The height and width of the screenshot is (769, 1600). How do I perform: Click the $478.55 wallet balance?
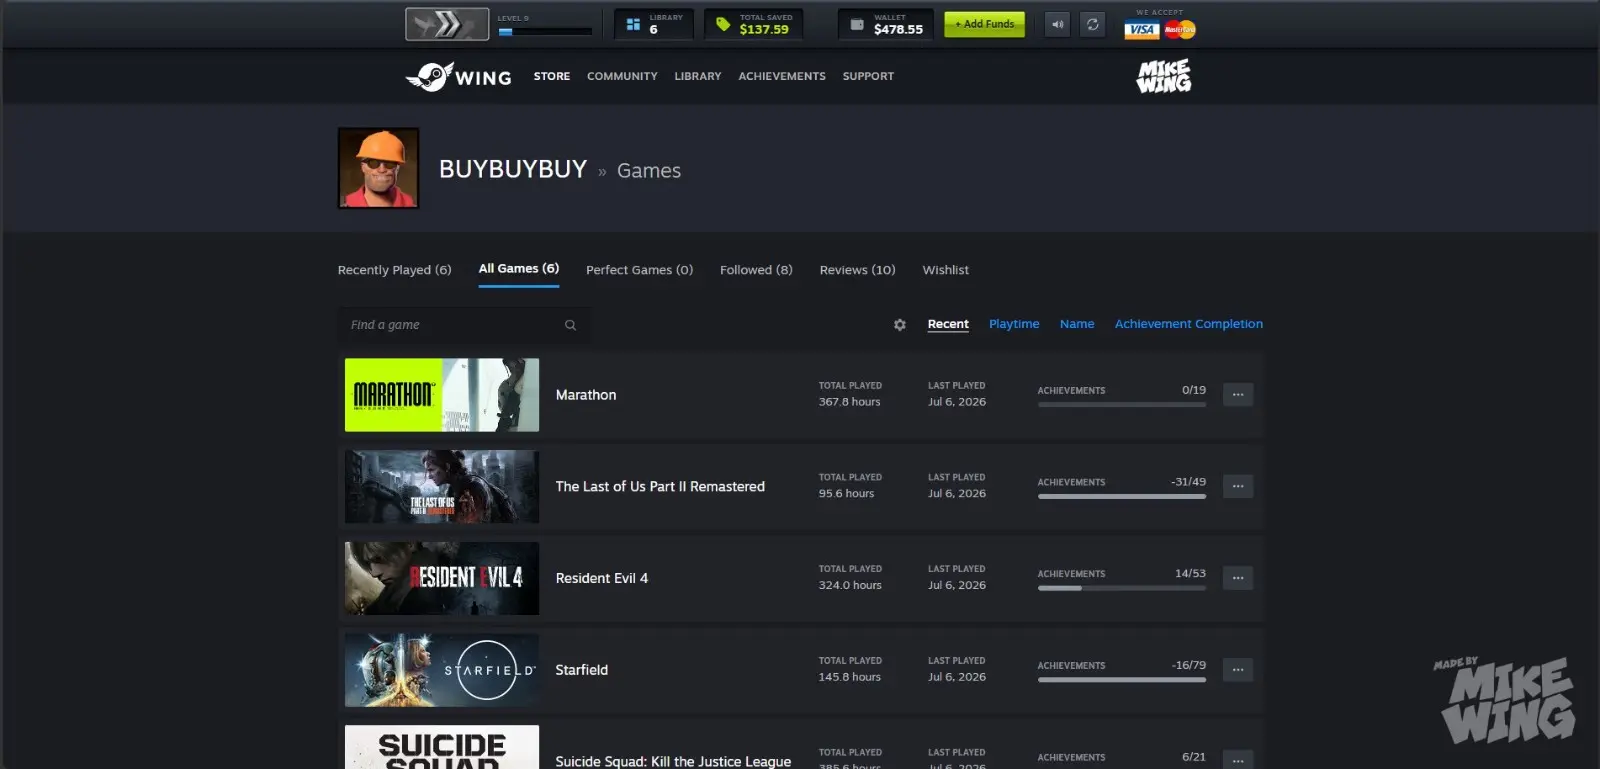[x=898, y=30]
